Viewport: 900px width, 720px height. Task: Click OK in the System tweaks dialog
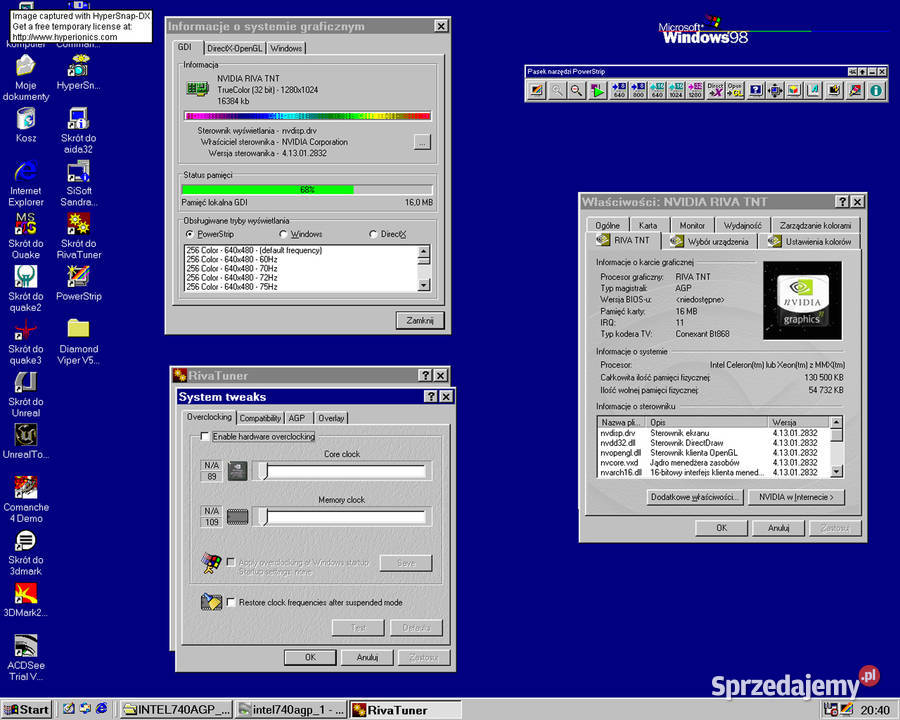coord(310,657)
